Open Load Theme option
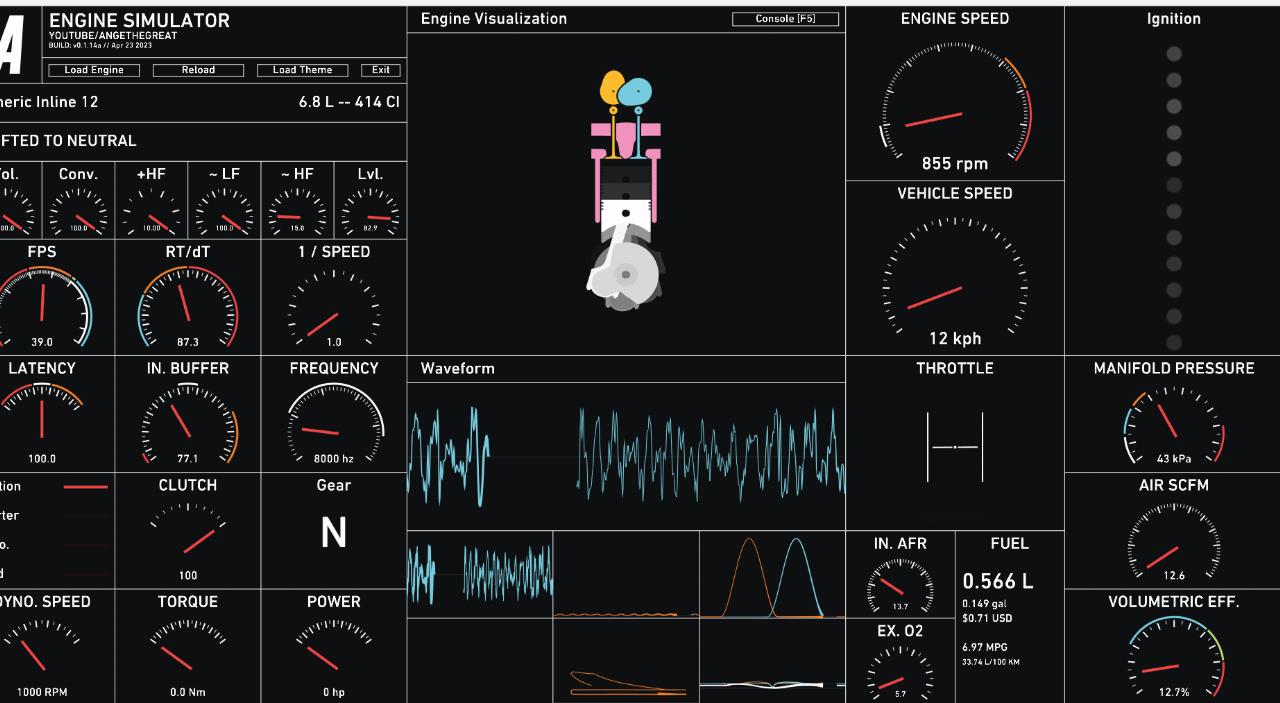Screen dimensions: 1280x703 [302, 70]
